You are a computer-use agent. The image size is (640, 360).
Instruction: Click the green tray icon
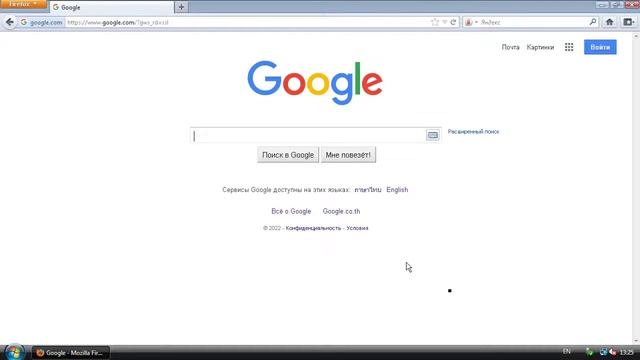(589, 352)
